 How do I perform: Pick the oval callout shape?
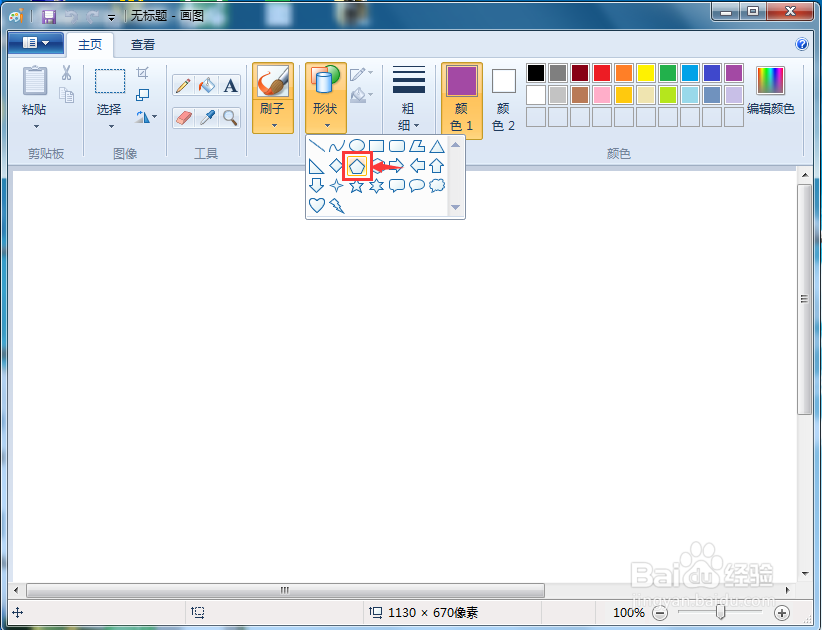417,186
